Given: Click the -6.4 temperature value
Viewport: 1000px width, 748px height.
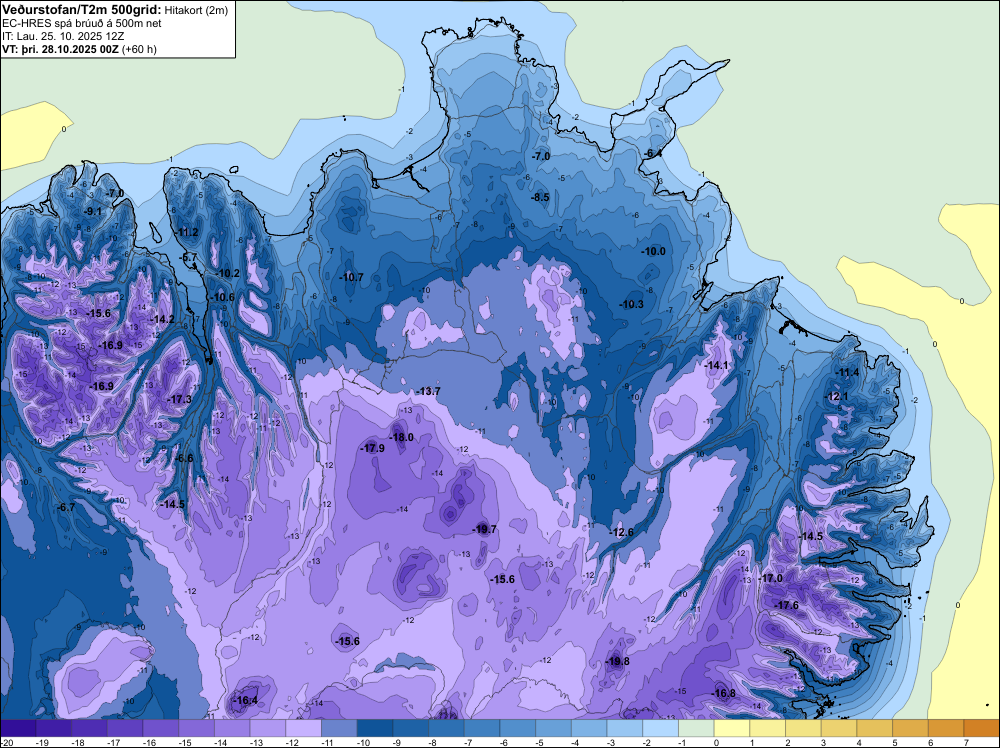Looking at the screenshot, I should pos(651,154).
